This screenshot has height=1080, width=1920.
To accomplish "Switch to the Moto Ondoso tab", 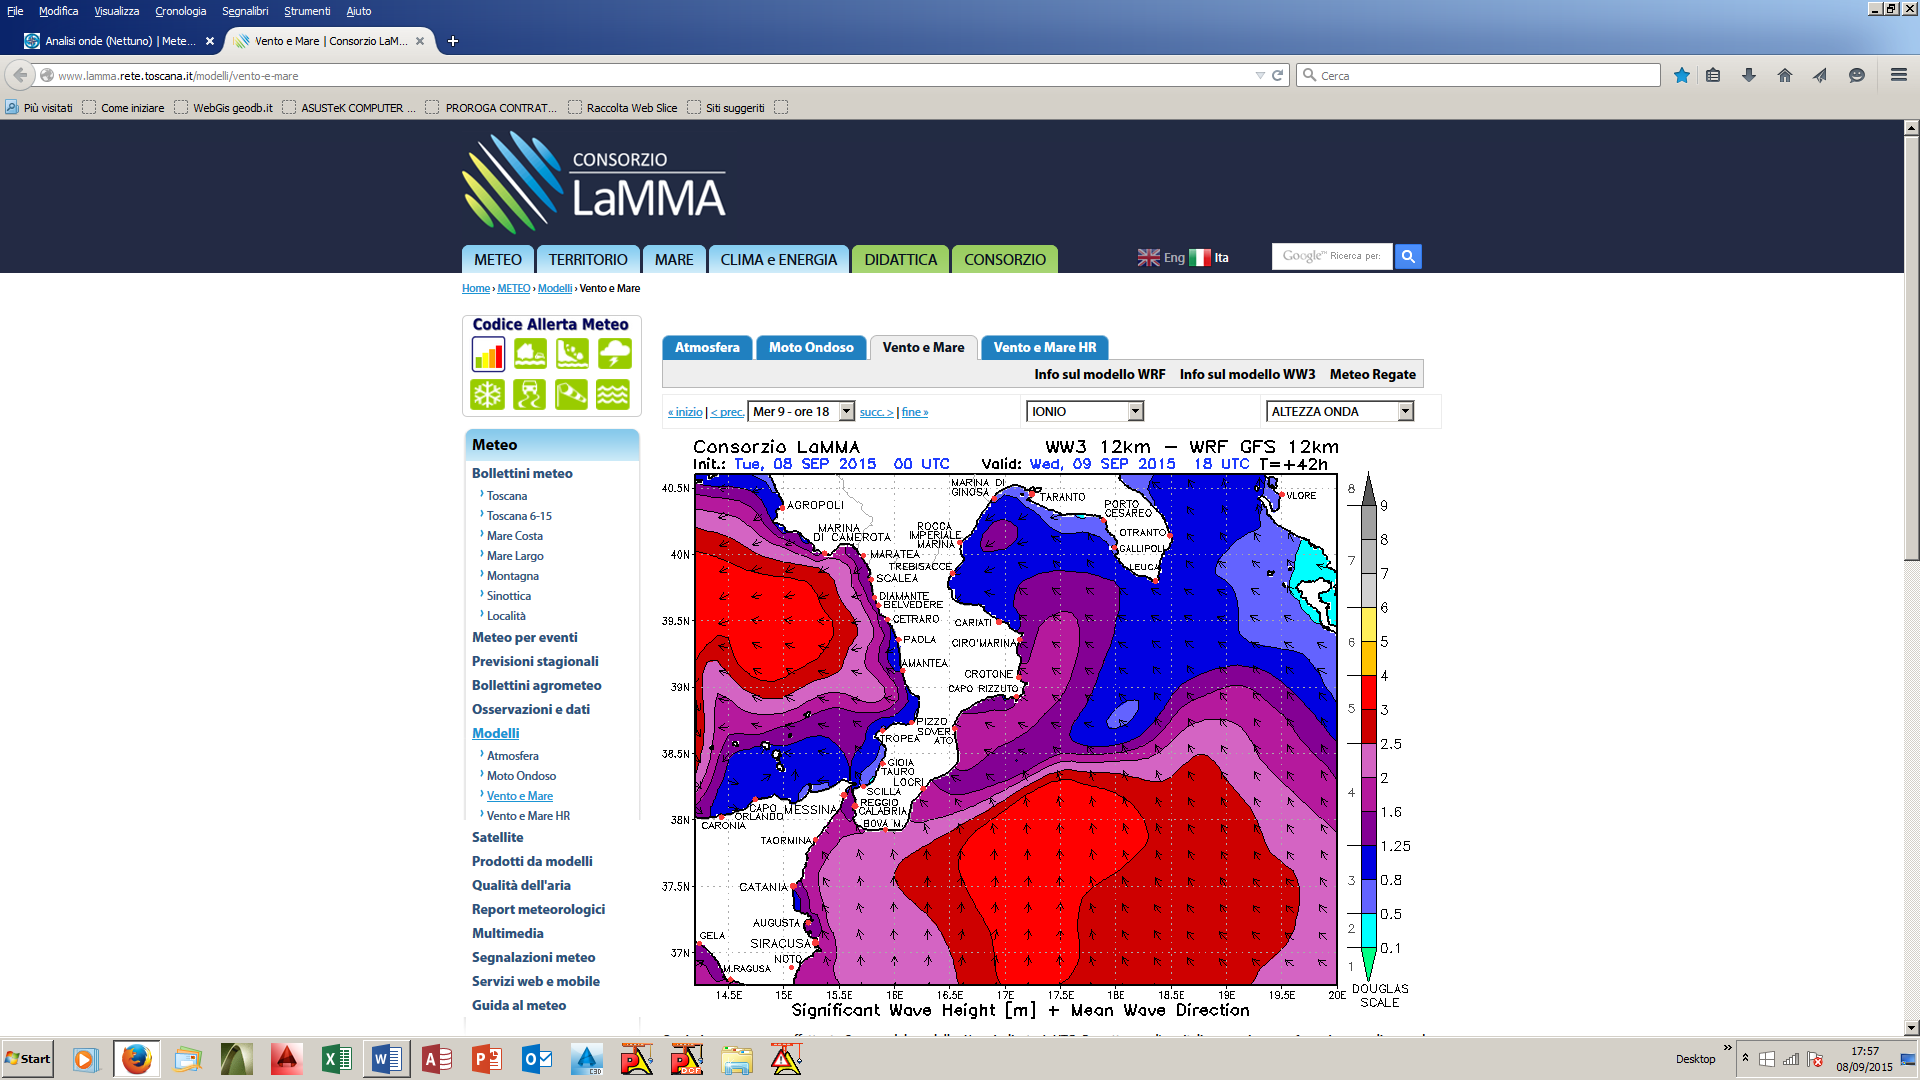I will click(811, 348).
